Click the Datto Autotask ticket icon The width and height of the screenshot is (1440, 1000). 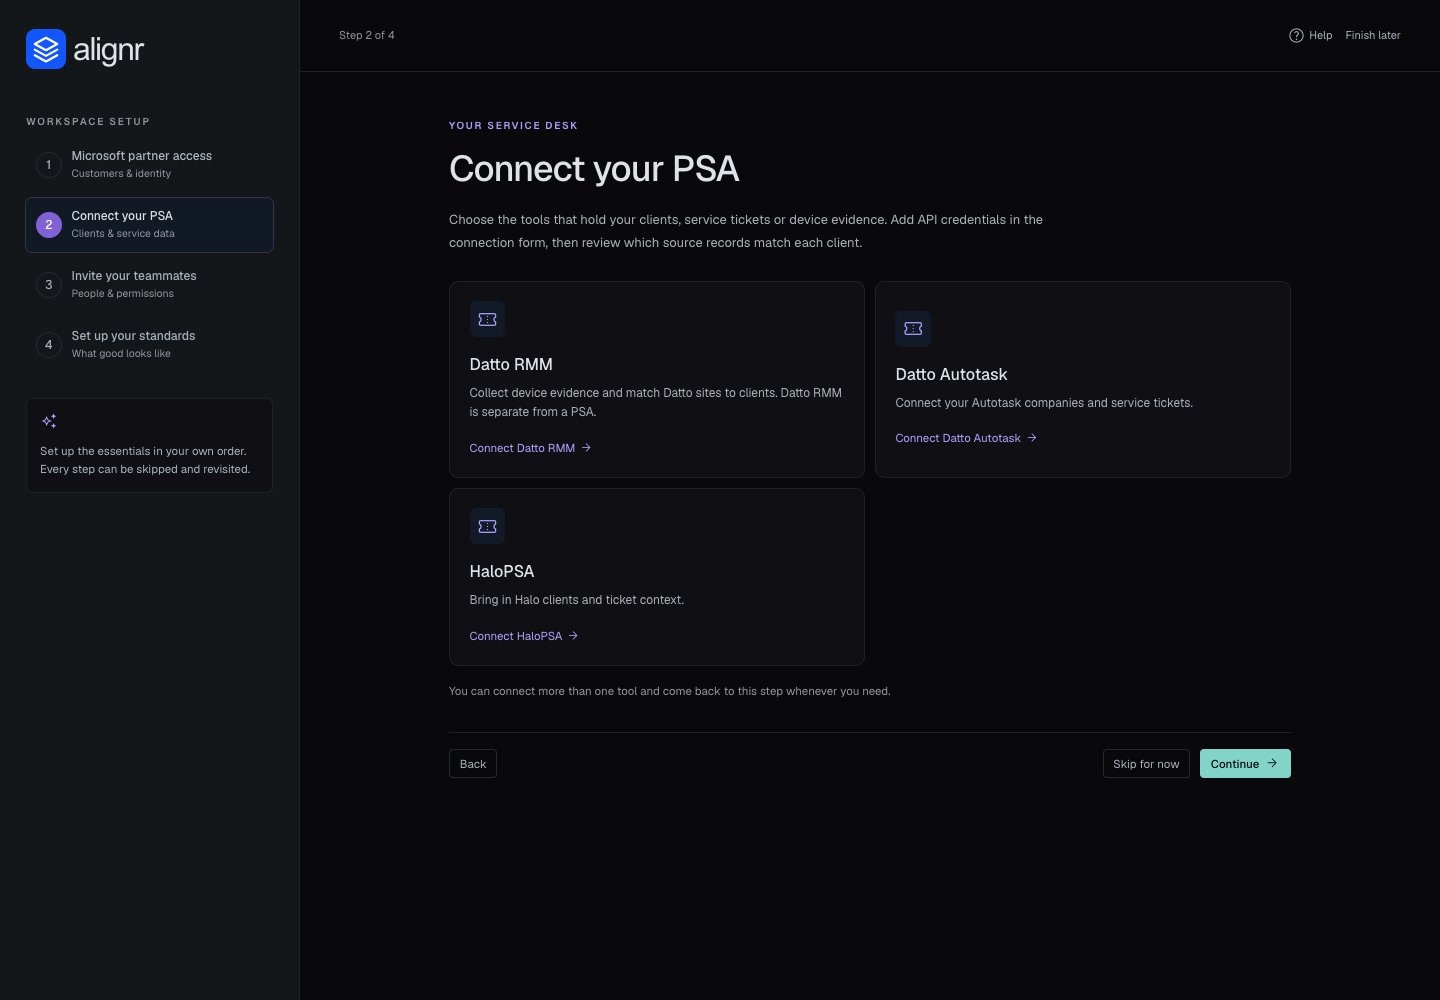point(913,328)
